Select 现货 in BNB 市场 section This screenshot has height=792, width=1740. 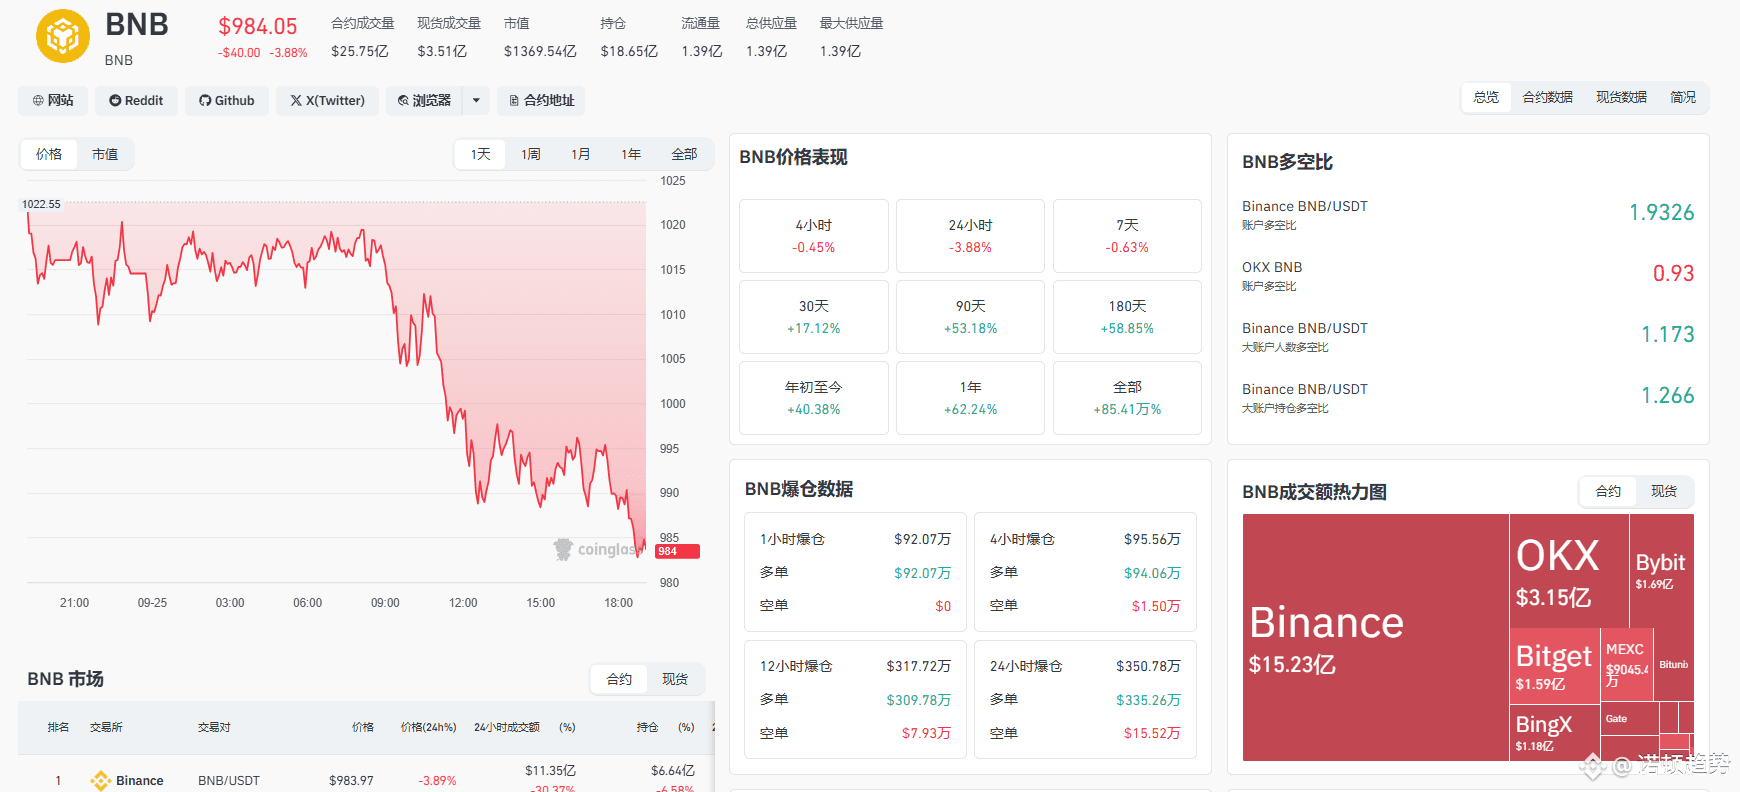click(675, 679)
